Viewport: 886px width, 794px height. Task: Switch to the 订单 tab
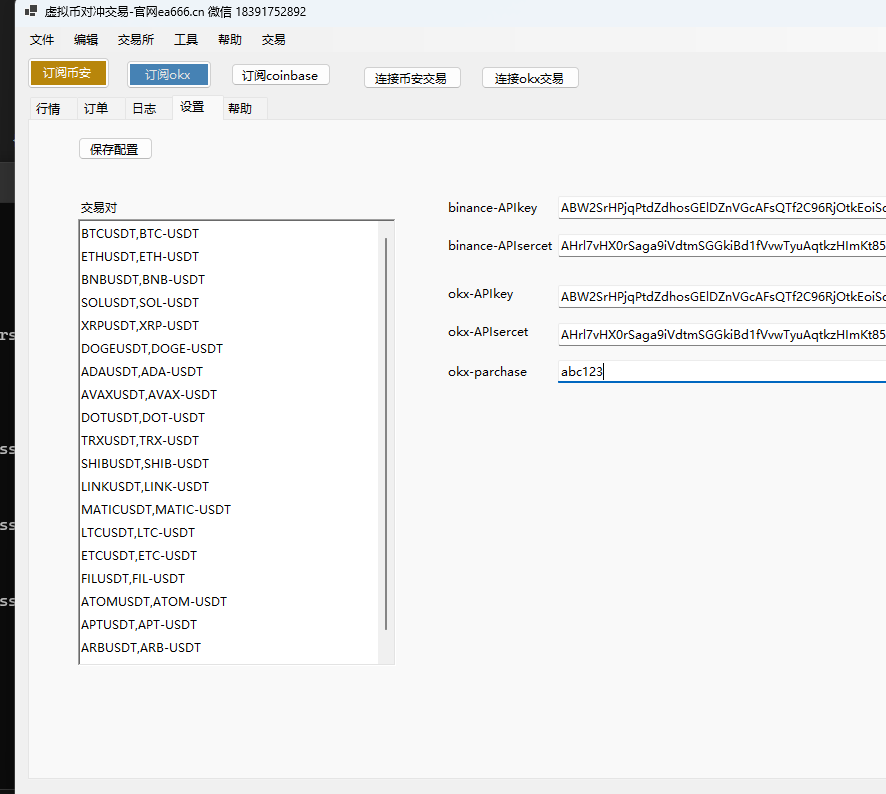[x=97, y=109]
